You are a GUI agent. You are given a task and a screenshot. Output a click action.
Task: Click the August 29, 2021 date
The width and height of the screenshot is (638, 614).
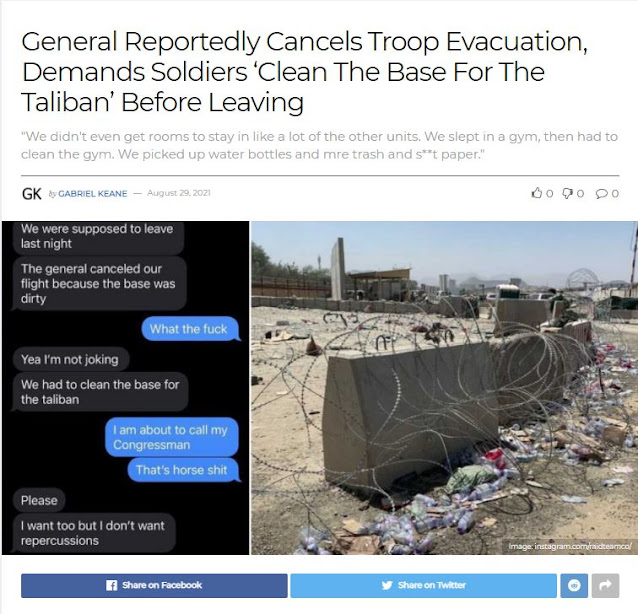(x=179, y=193)
